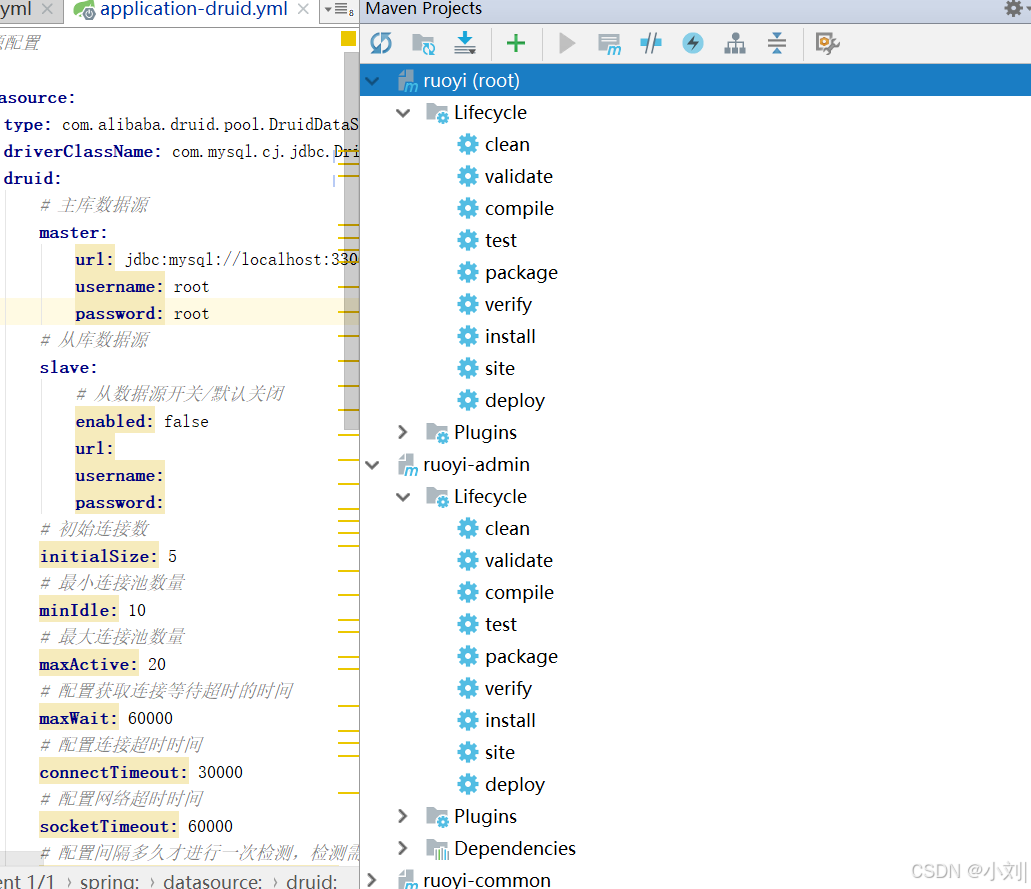Open Execute Maven Goal dialog

pos(609,43)
